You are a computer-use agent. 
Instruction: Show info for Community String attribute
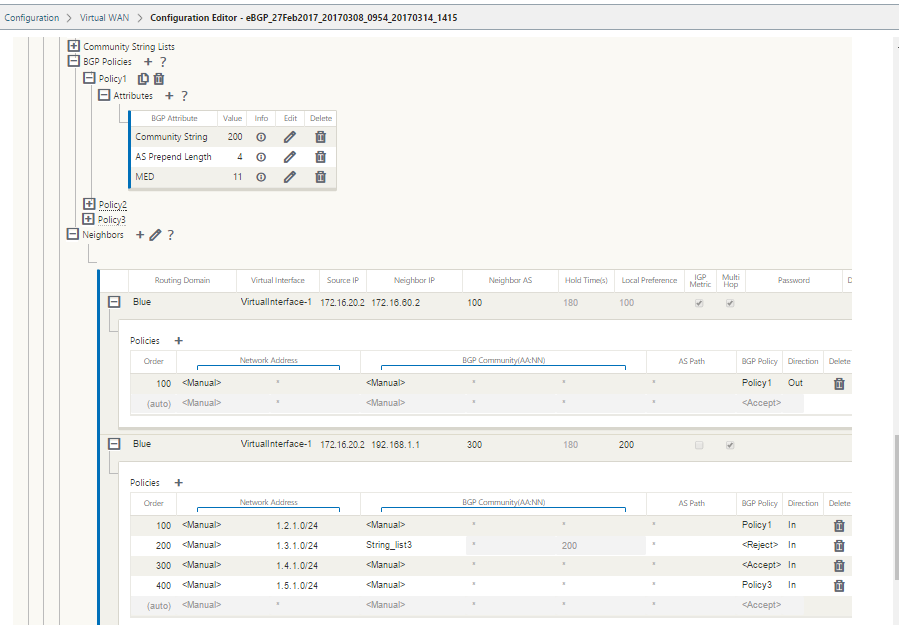tap(261, 137)
